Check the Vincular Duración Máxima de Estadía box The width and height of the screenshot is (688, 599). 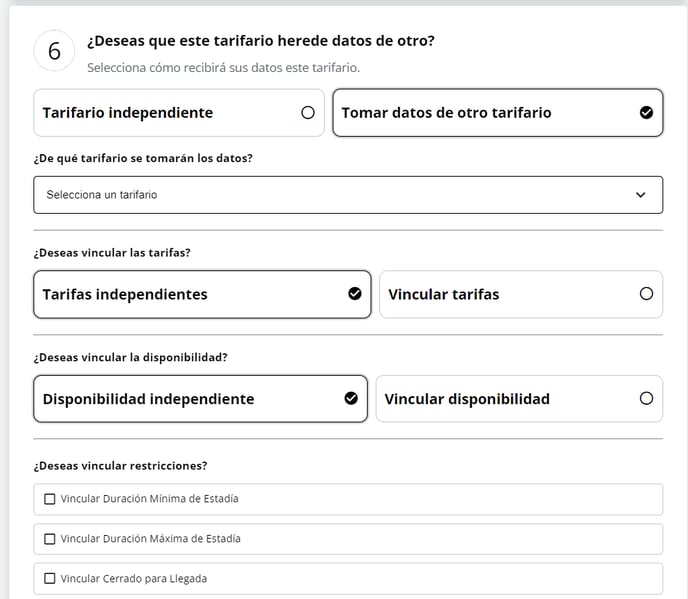(x=50, y=539)
